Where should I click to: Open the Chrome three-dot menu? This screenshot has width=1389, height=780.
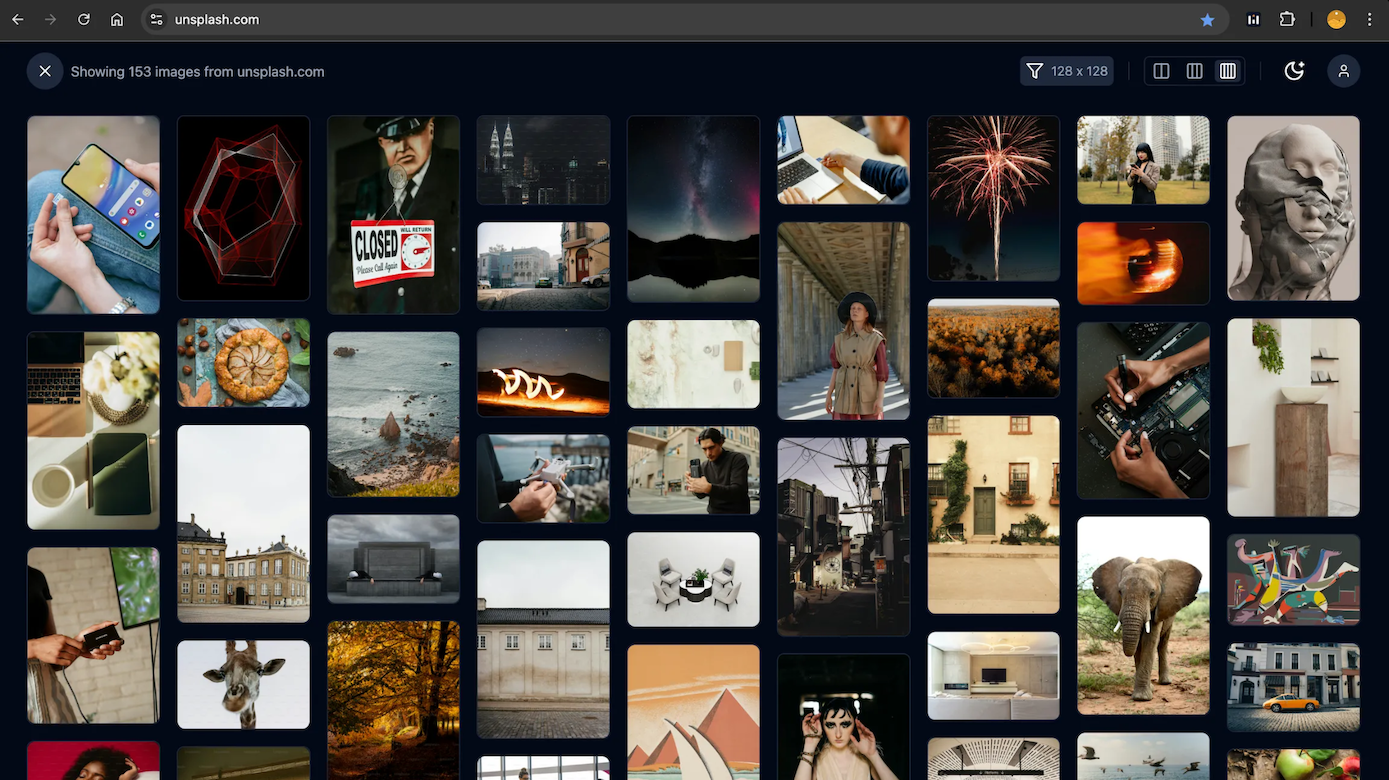pyautogui.click(x=1369, y=19)
